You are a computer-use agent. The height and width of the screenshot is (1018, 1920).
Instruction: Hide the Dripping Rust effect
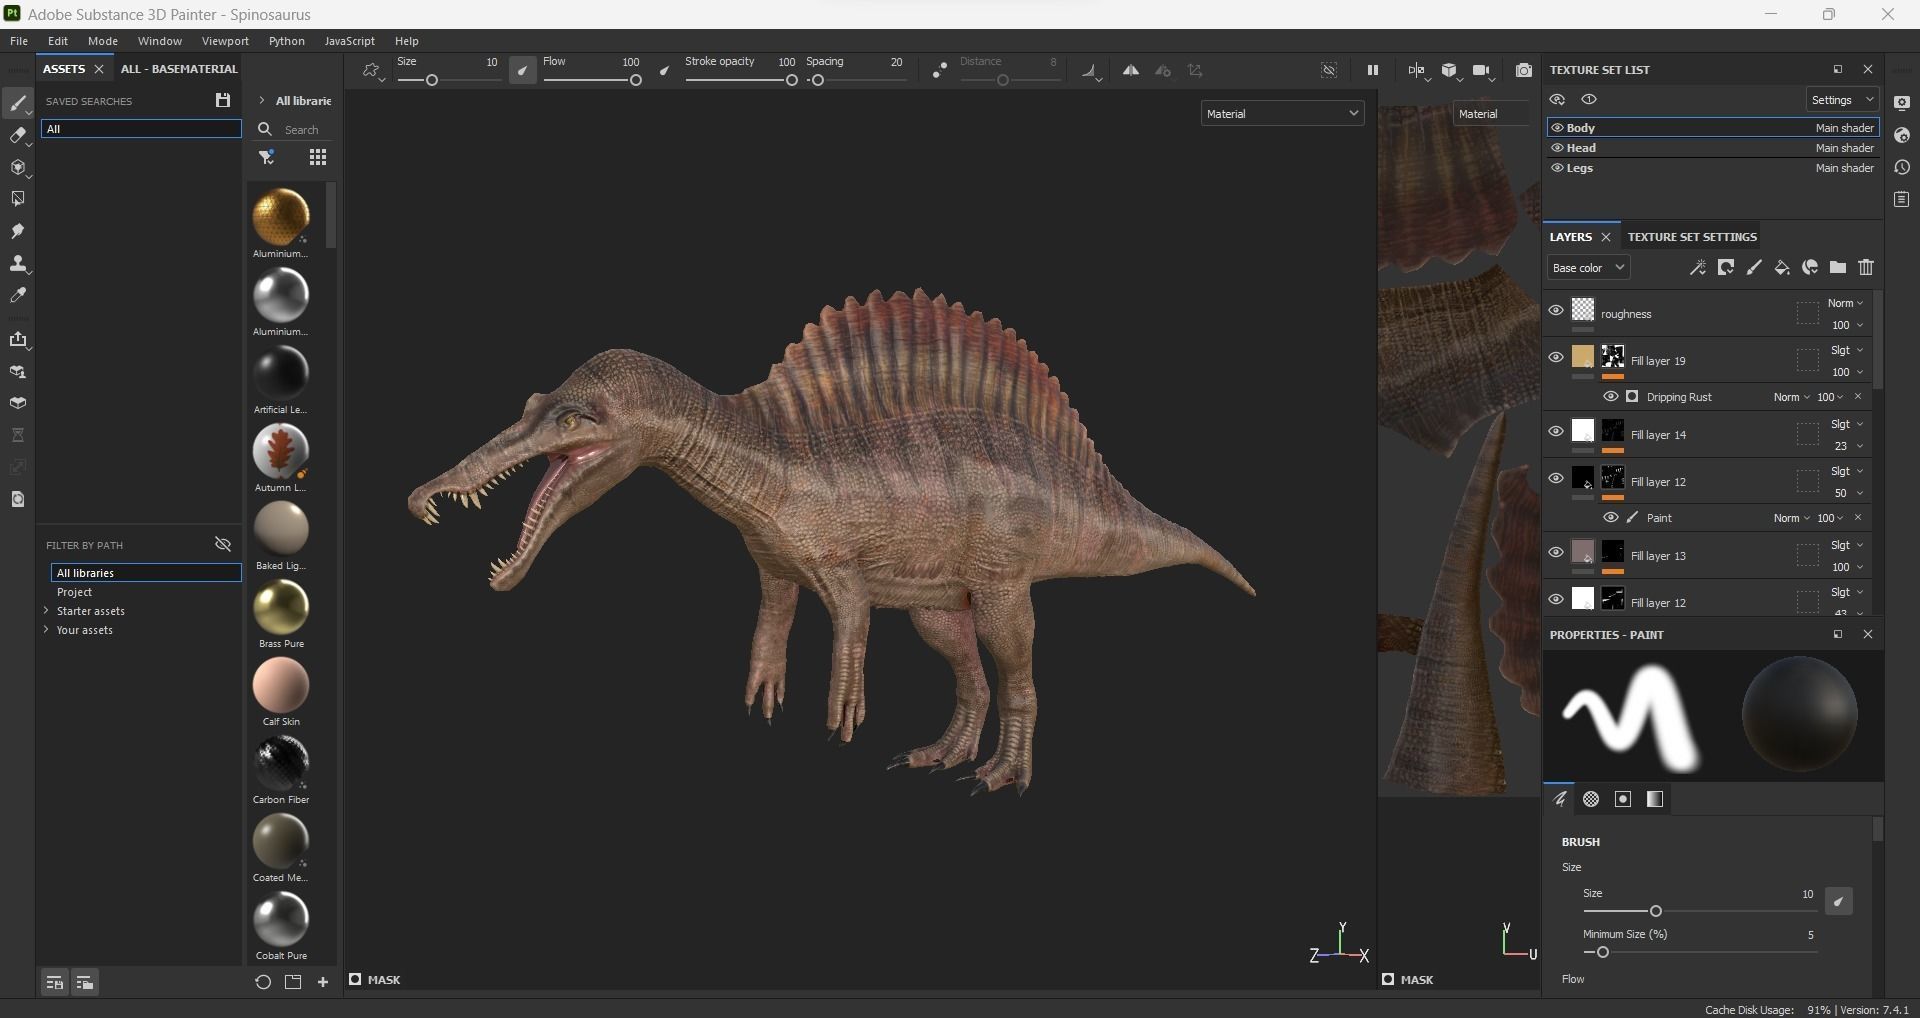pyautogui.click(x=1610, y=397)
